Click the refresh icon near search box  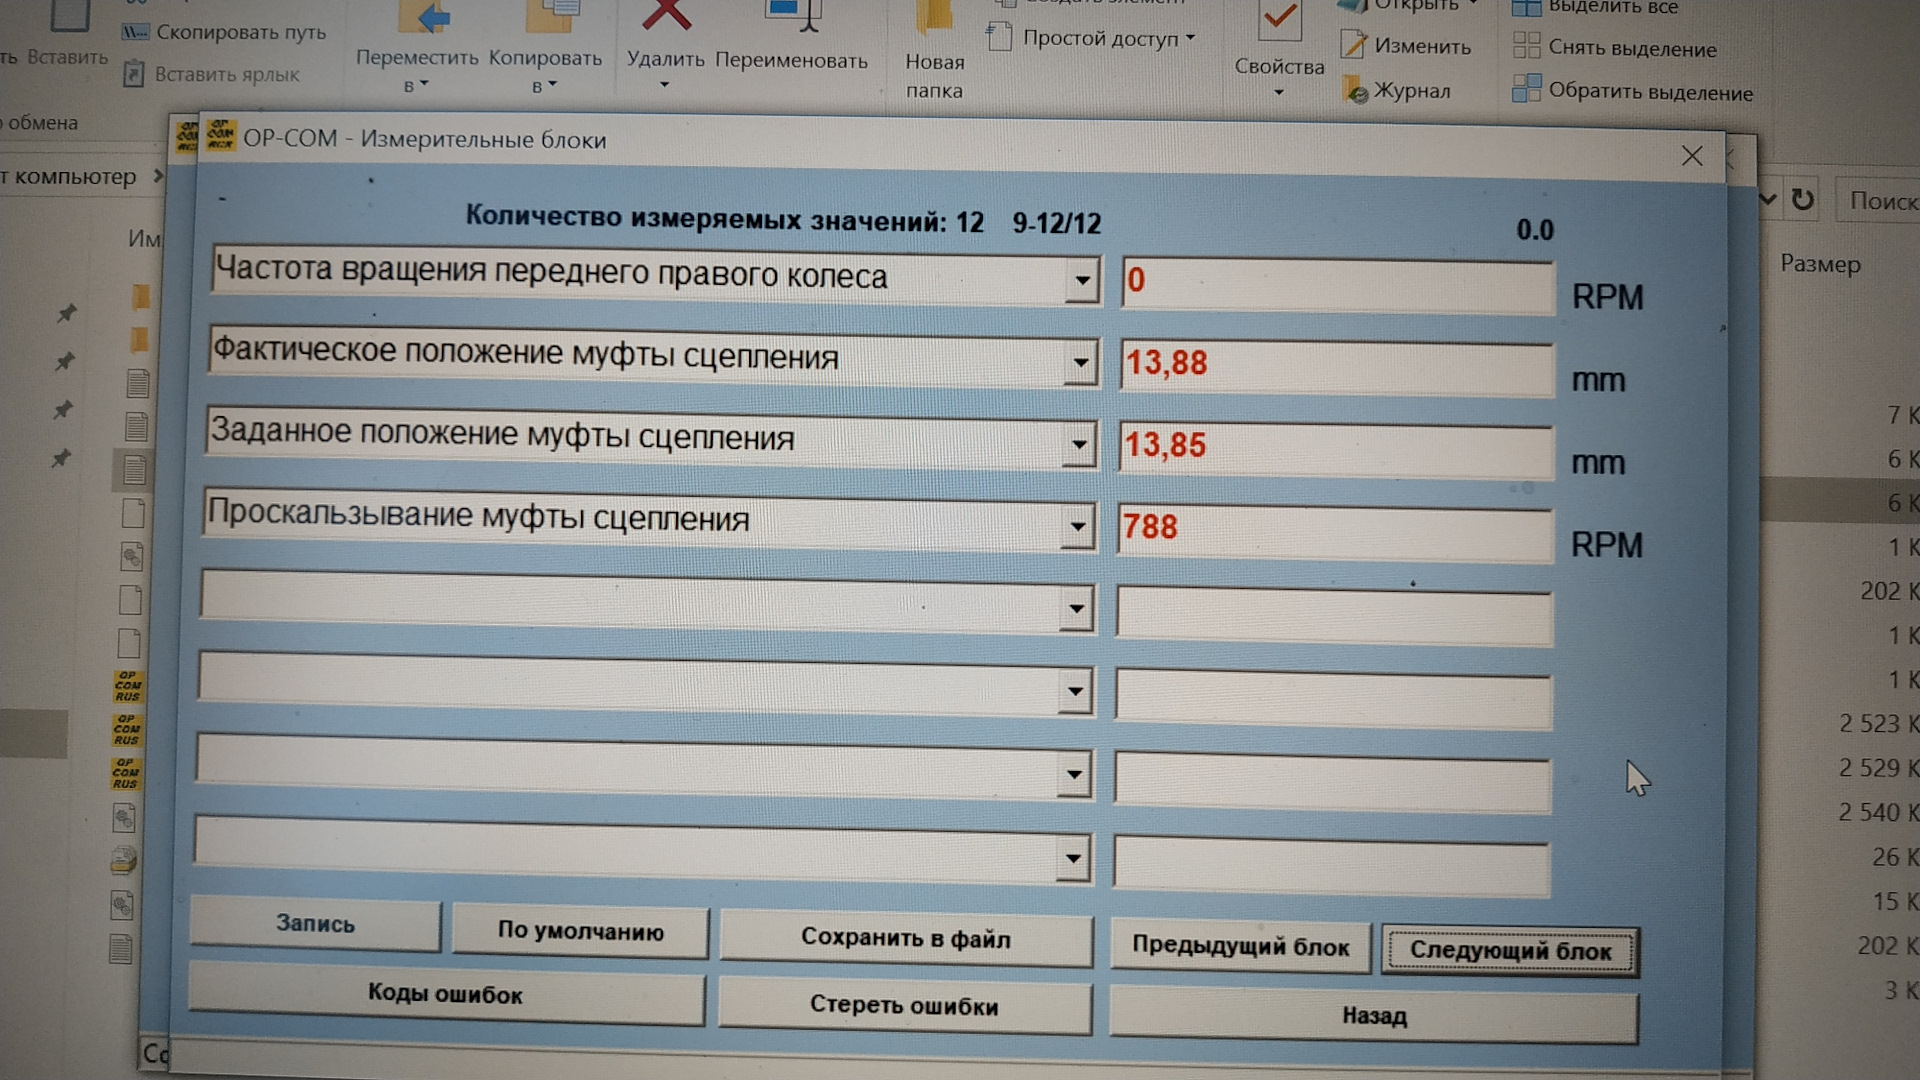coord(1802,199)
